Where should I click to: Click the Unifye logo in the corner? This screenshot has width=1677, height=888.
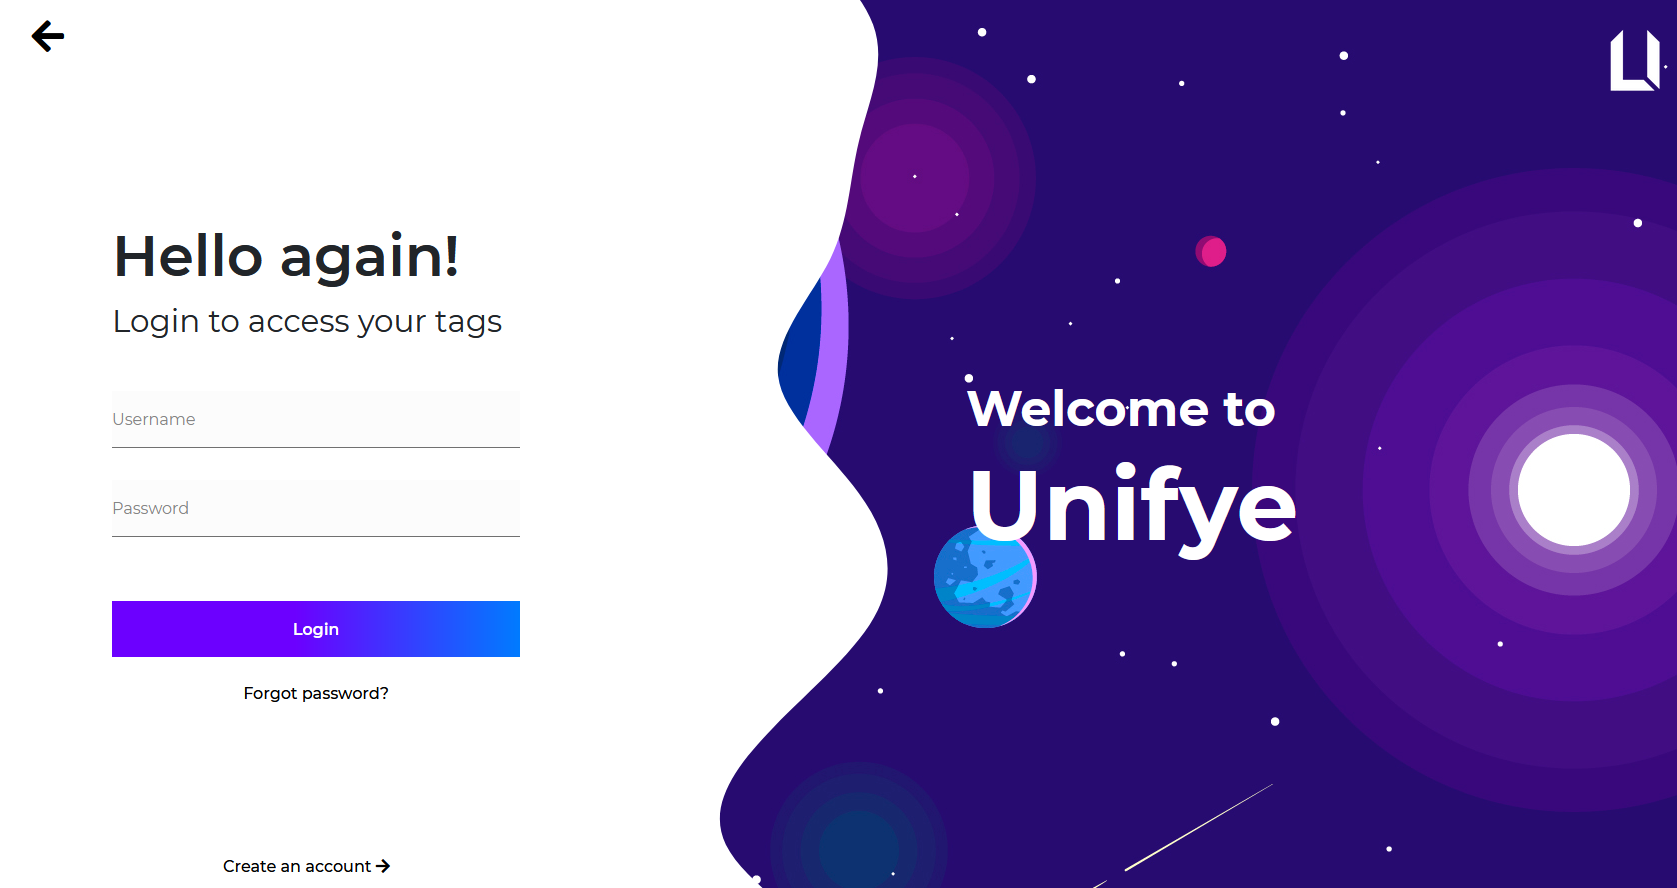[x=1635, y=60]
